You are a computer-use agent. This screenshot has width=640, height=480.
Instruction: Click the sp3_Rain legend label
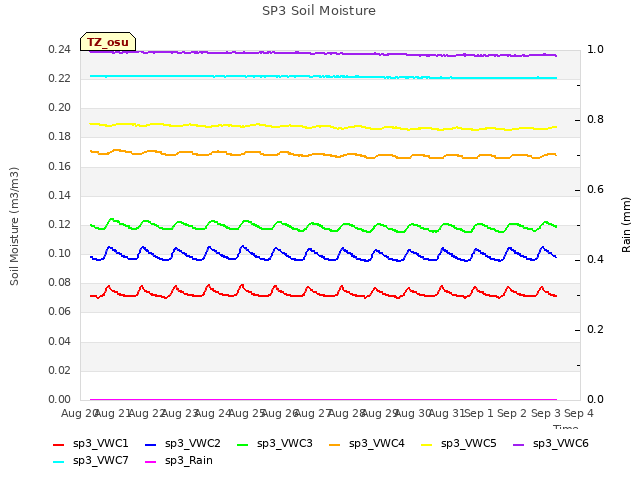[x=189, y=460]
